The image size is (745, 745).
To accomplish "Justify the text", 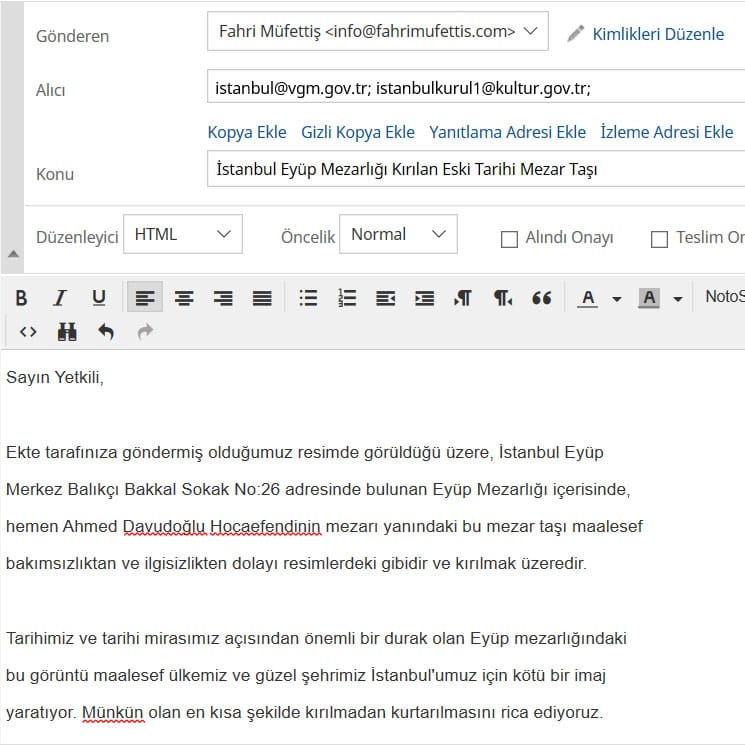I will 262,298.
